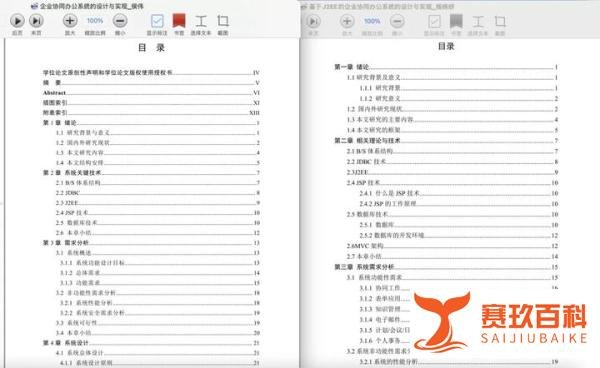Screen dimensions: 600x368
Task: Click the red 书签 bookmark icon, left window
Action: (179, 21)
